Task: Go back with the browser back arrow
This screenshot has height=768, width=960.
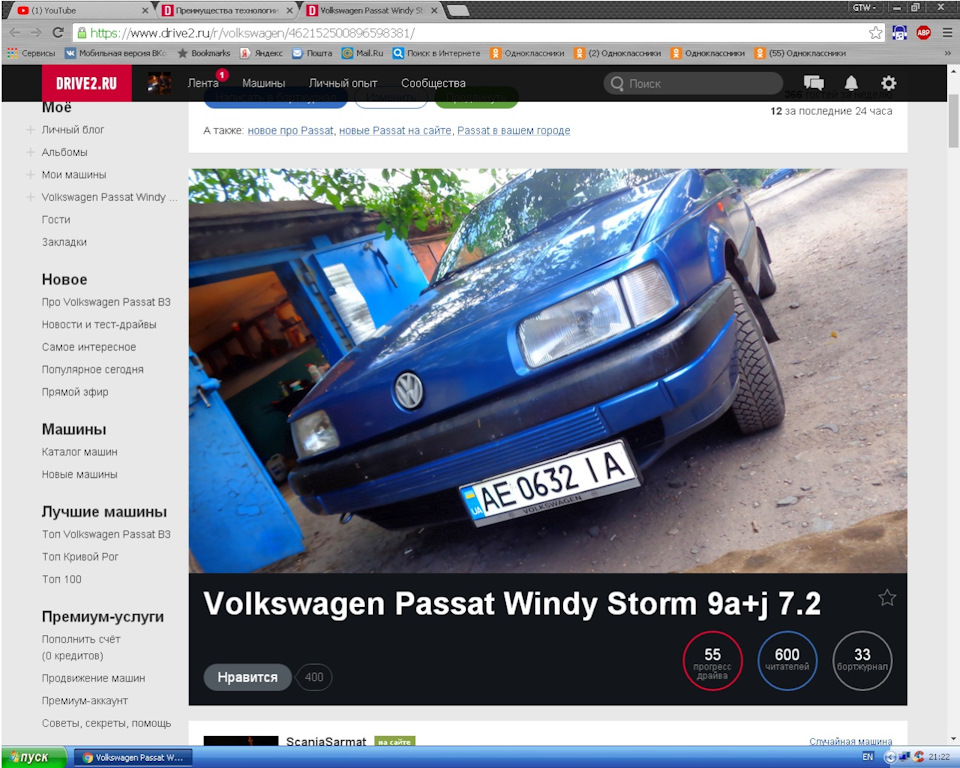Action: coord(15,33)
